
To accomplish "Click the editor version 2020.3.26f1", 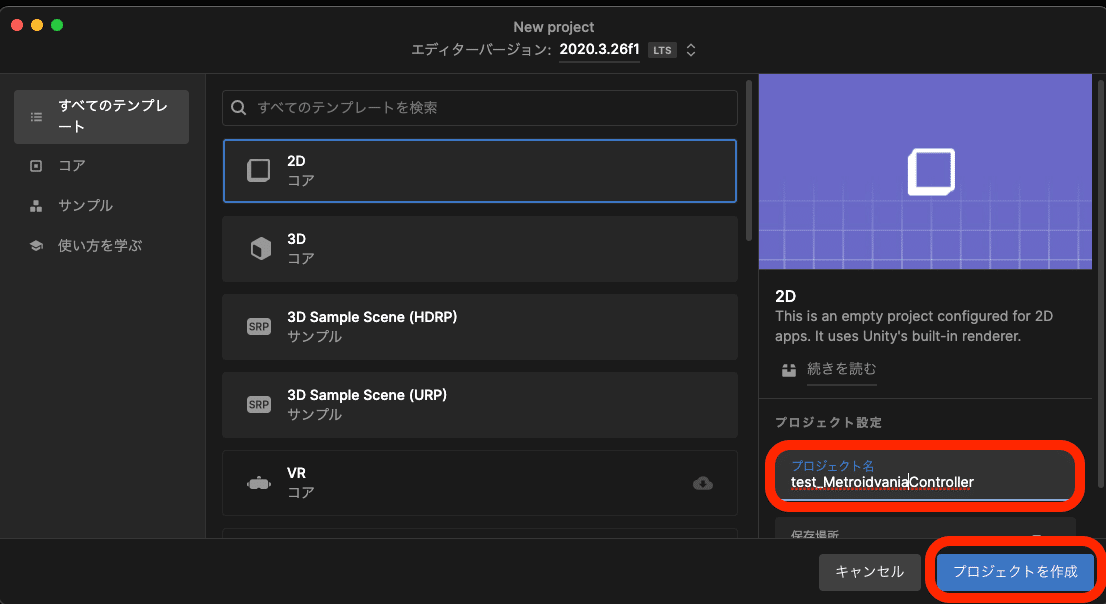I will [x=600, y=49].
